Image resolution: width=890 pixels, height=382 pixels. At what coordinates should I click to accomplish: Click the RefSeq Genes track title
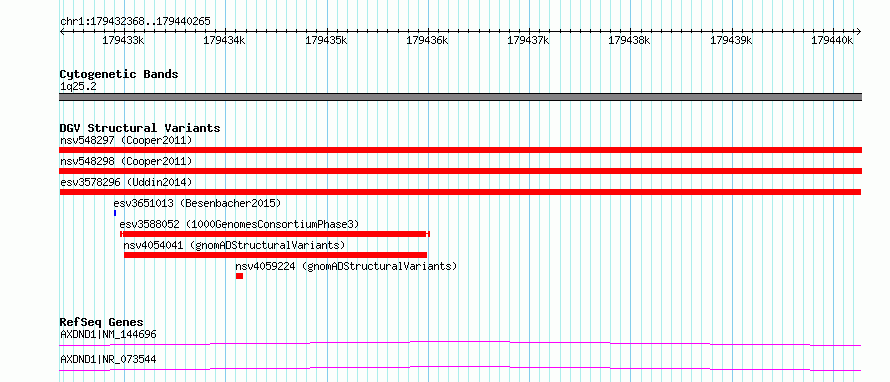pyautogui.click(x=102, y=322)
